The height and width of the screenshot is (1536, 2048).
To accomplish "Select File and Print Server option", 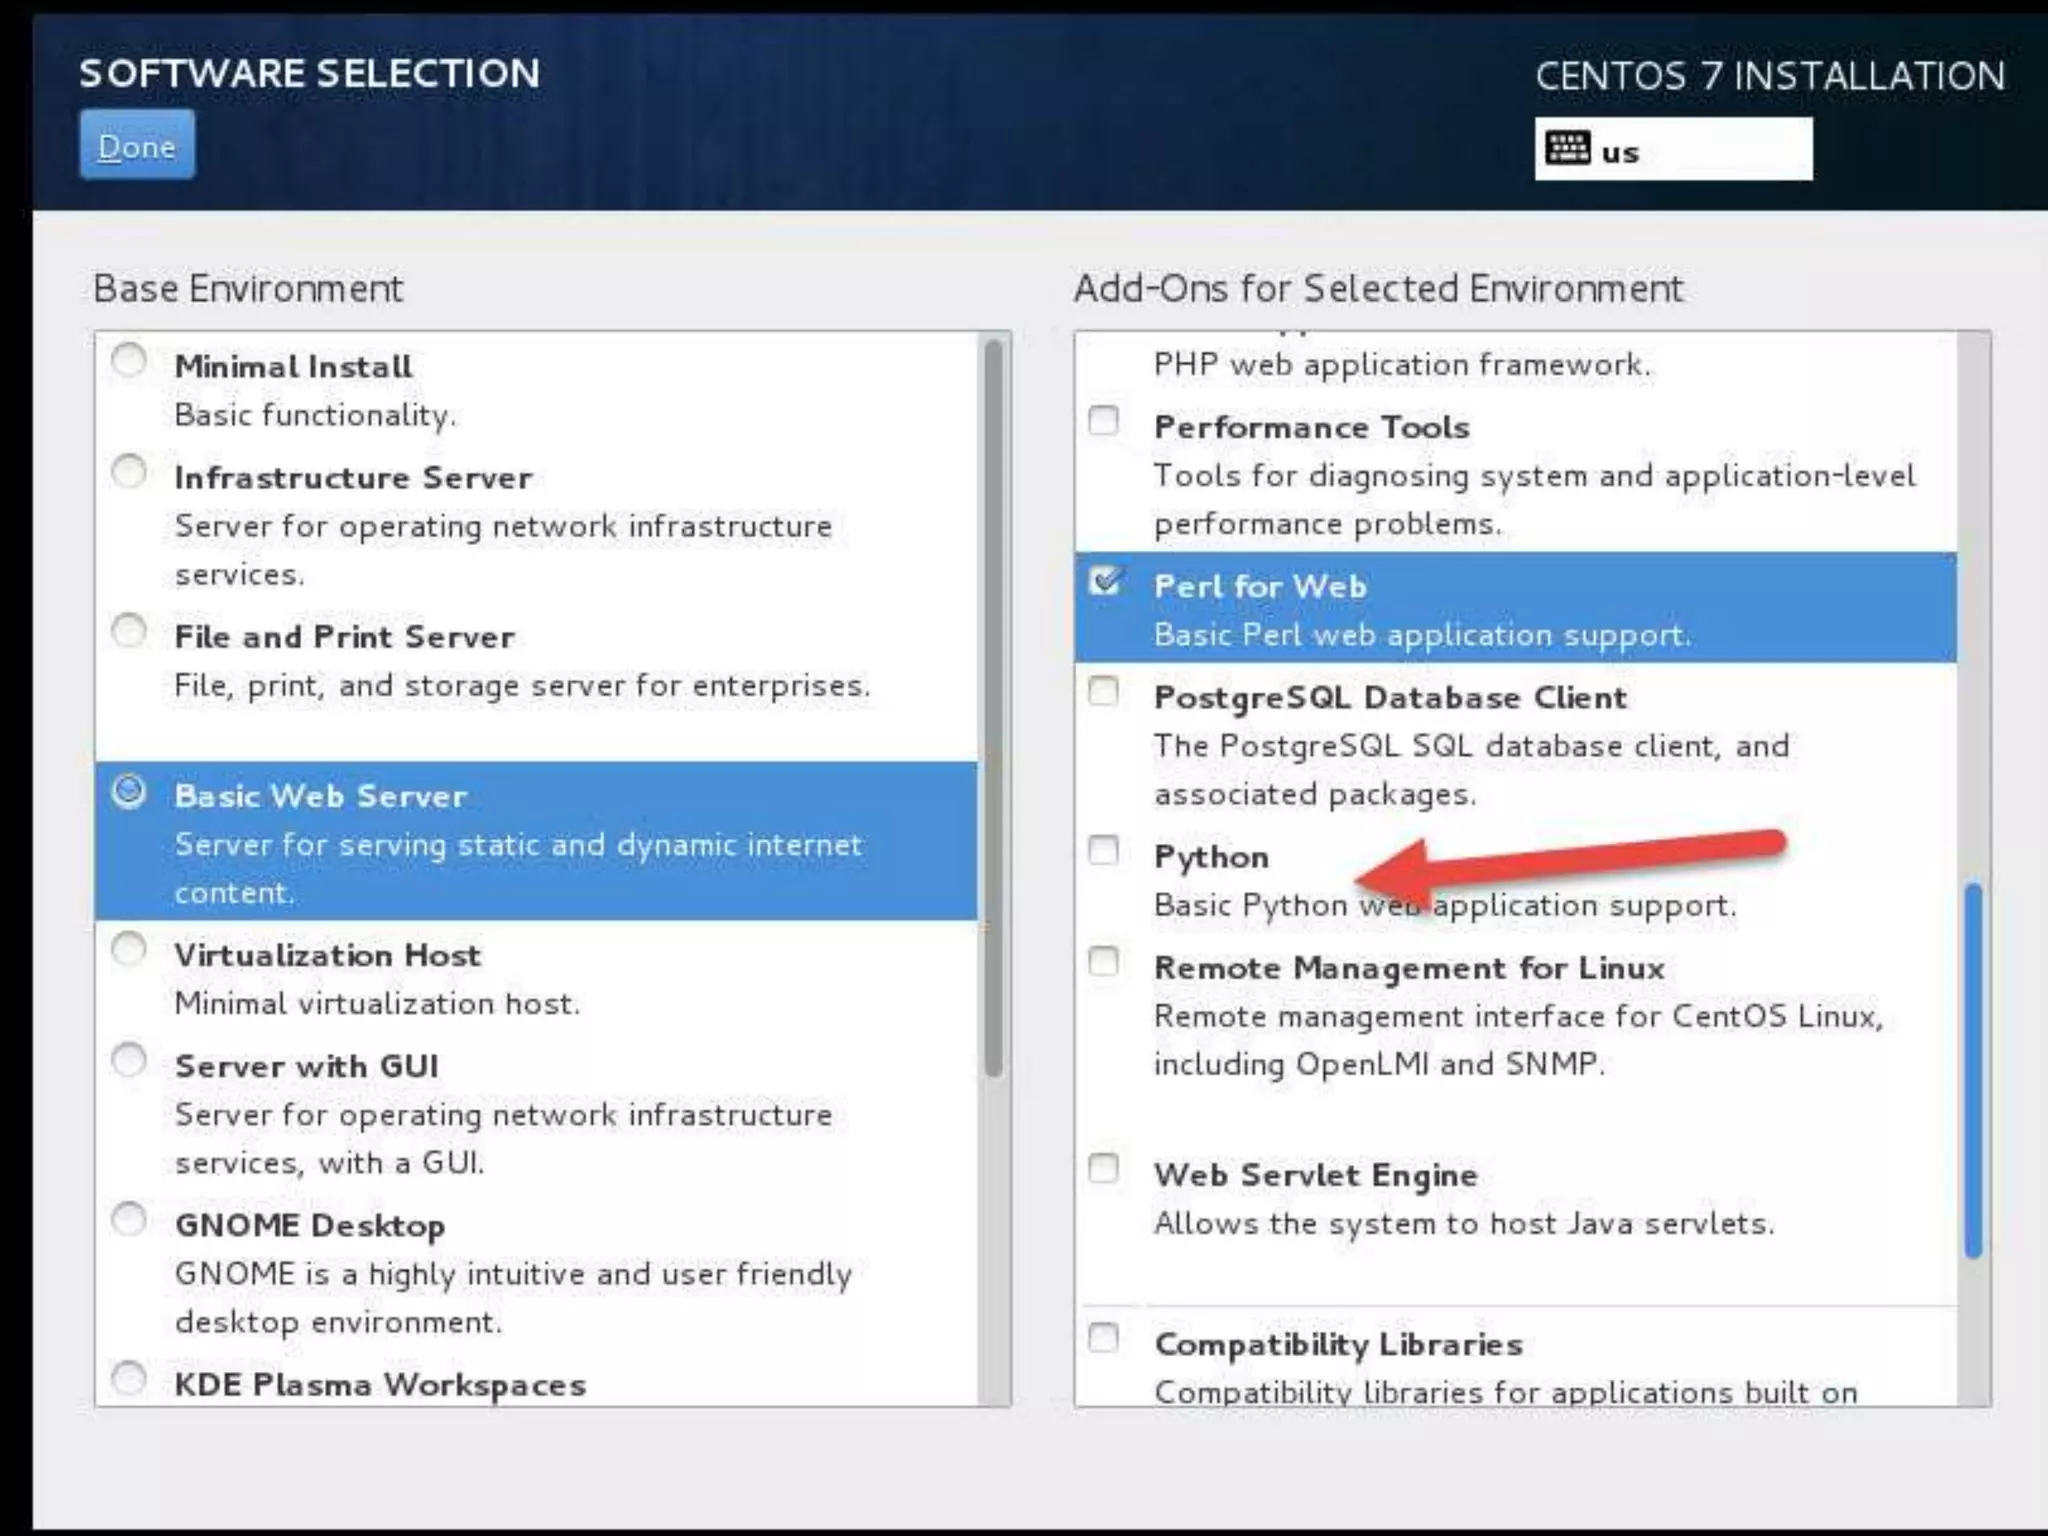I will click(x=129, y=631).
